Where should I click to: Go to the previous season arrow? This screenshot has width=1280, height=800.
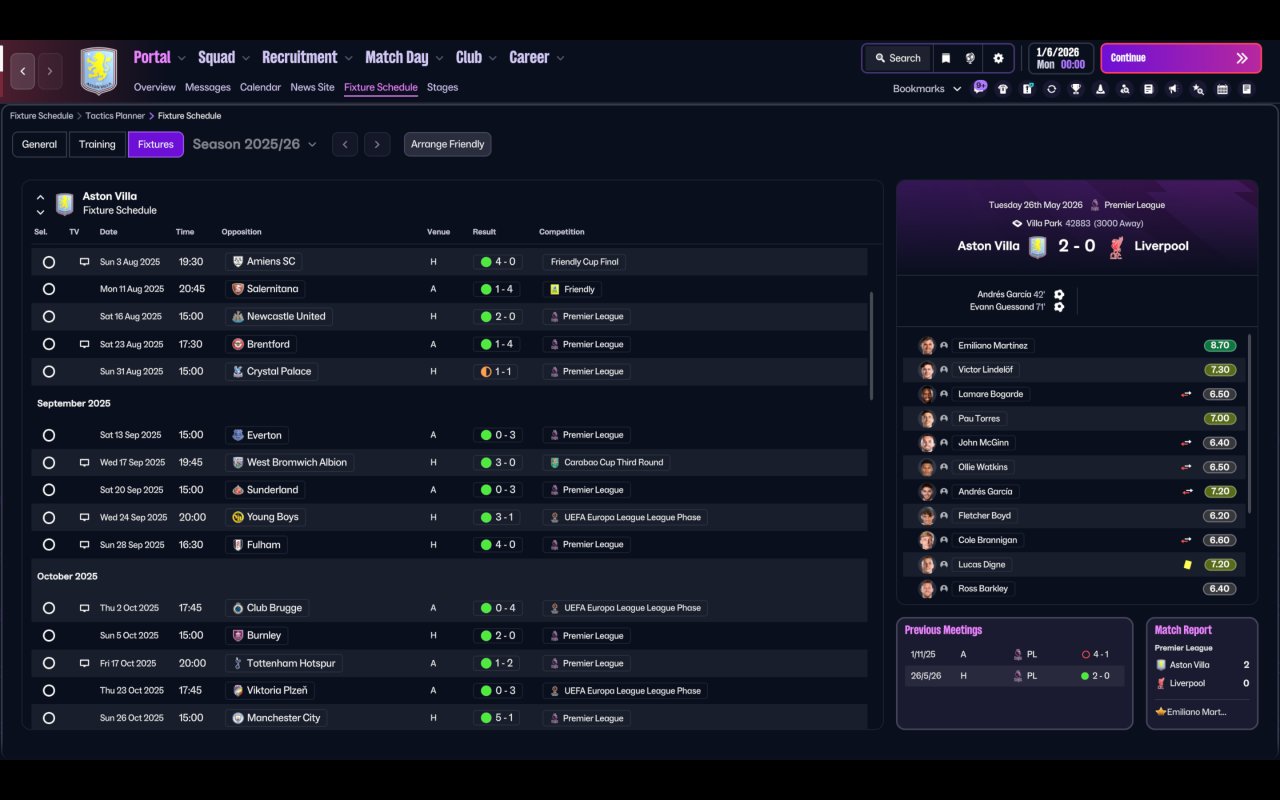[345, 144]
